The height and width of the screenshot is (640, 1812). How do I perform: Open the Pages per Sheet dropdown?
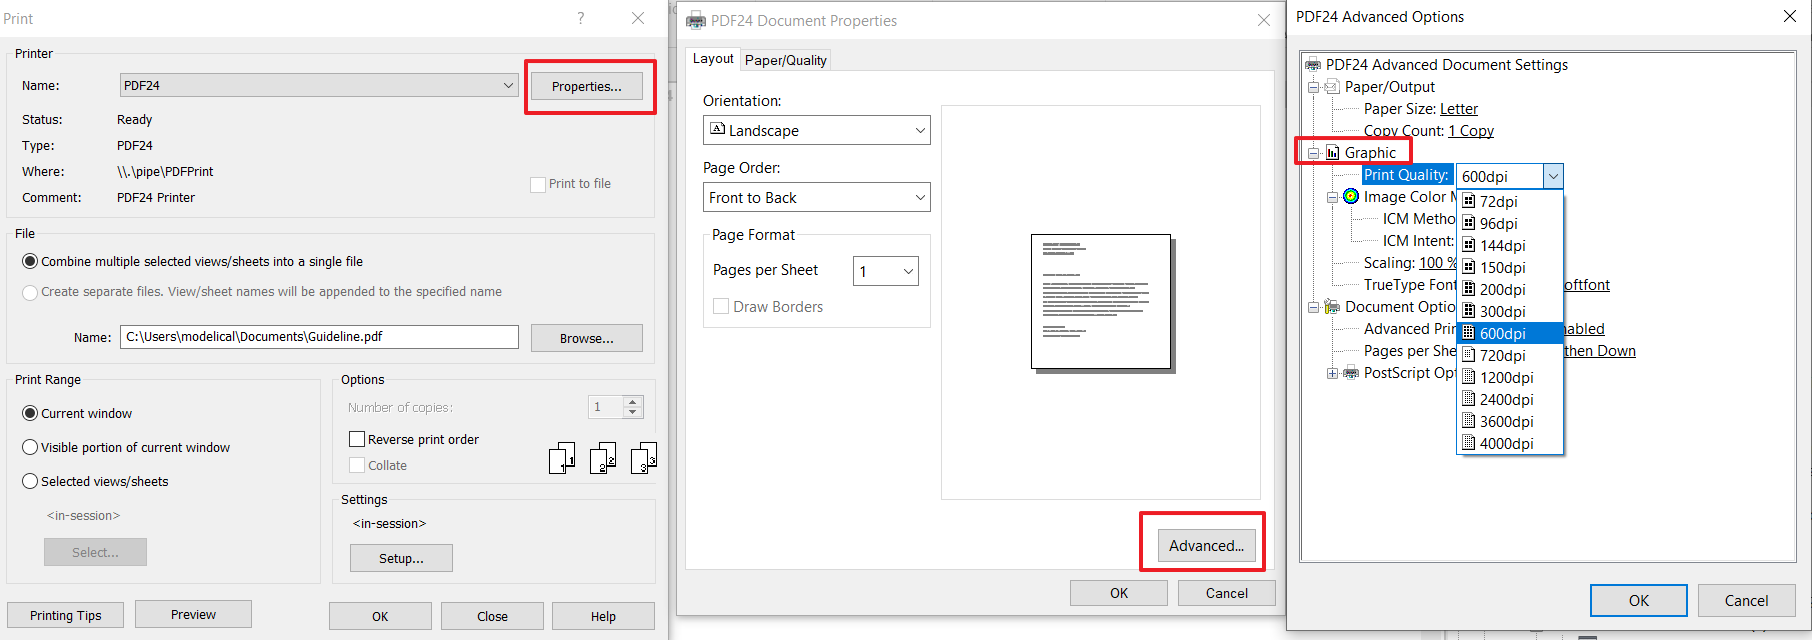point(886,271)
